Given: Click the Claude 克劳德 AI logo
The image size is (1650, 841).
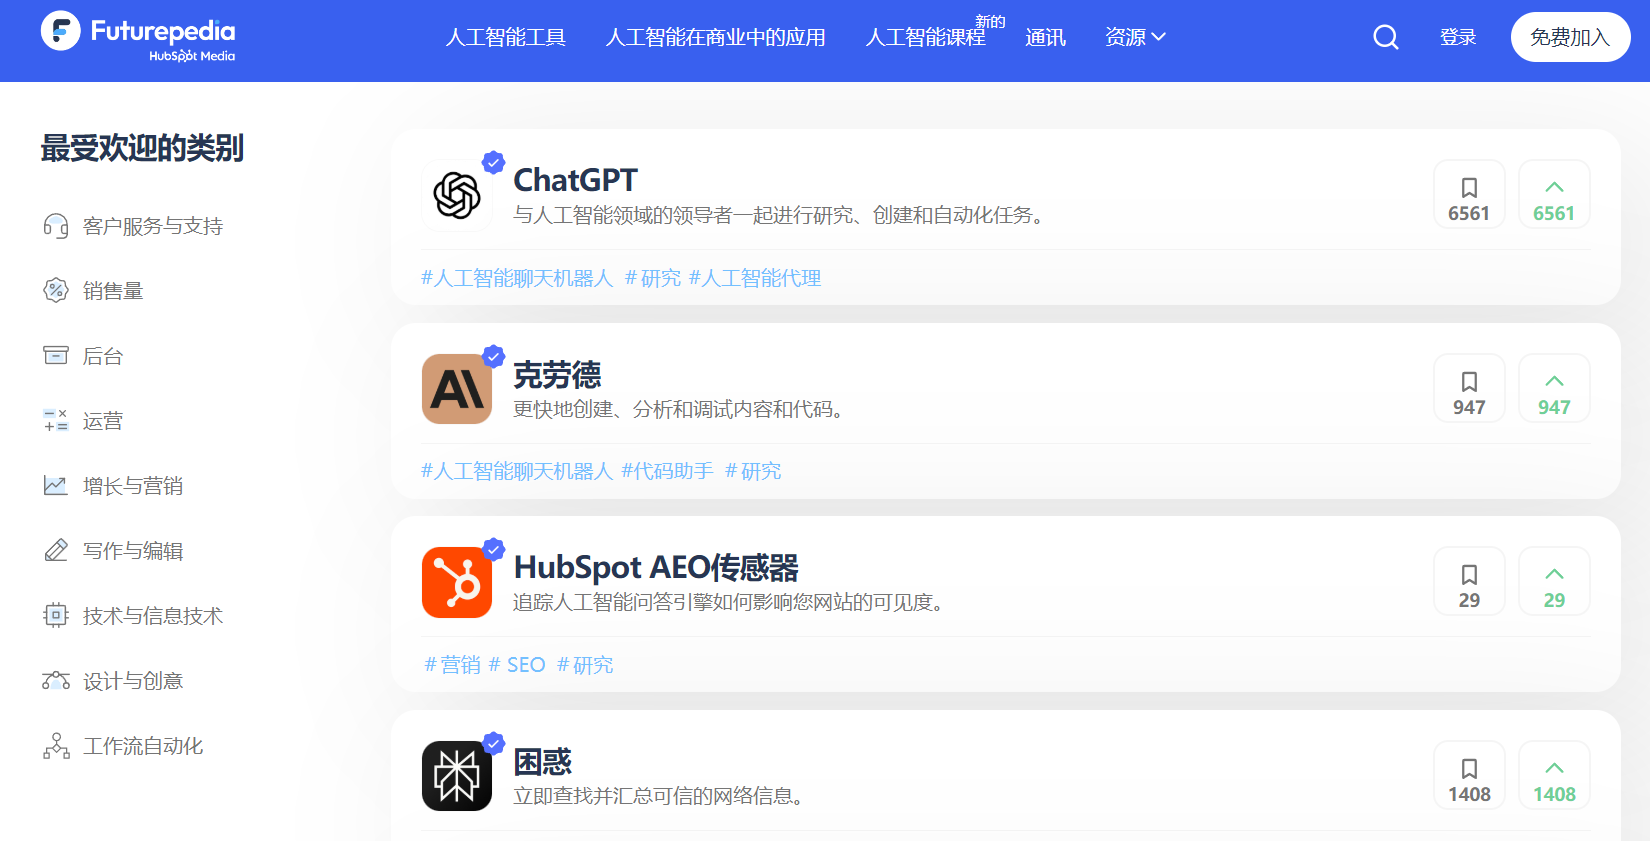Looking at the screenshot, I should point(457,389).
